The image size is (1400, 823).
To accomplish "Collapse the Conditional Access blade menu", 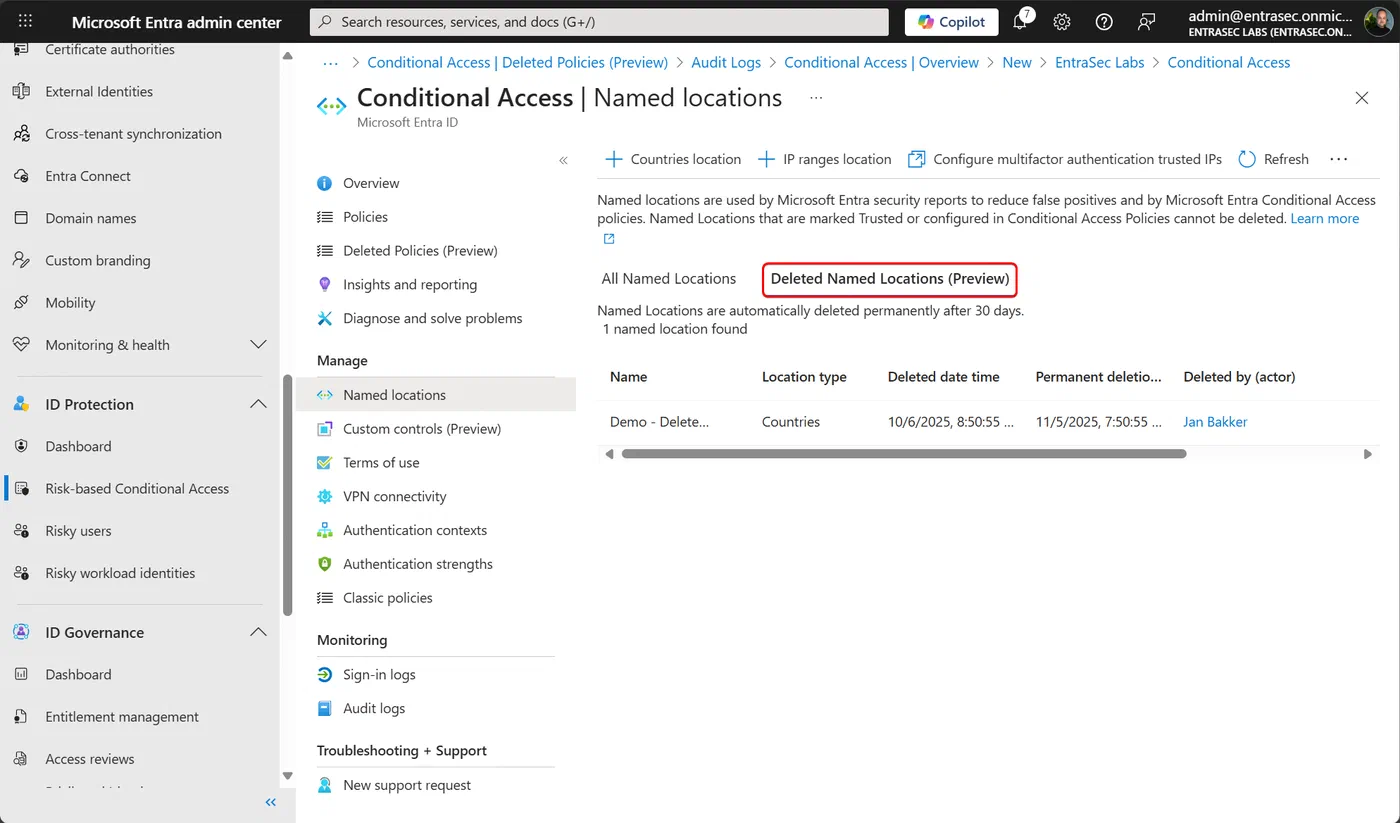I will tap(563, 160).
